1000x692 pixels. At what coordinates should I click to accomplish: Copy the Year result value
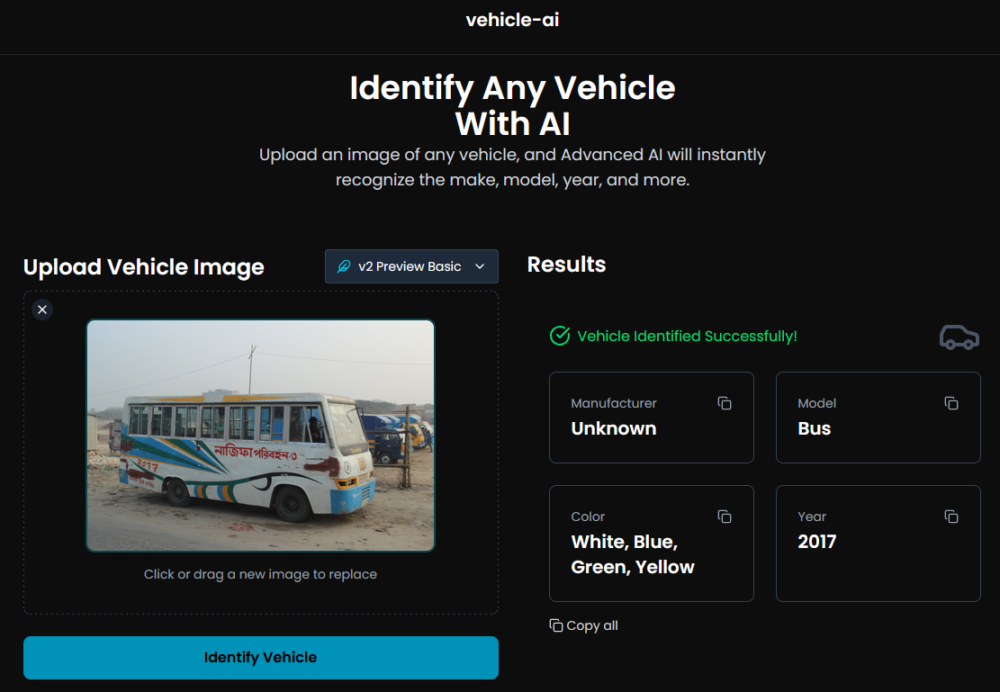pyautogui.click(x=952, y=516)
